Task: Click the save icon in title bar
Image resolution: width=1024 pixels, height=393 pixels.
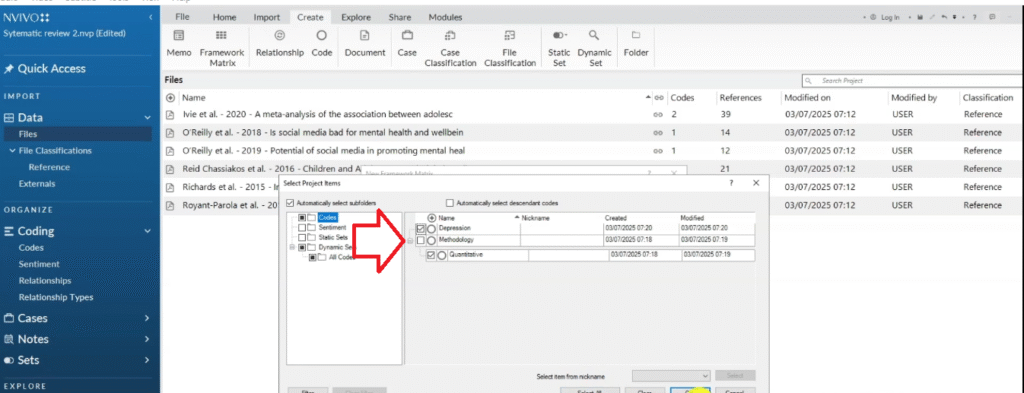Action: click(920, 17)
